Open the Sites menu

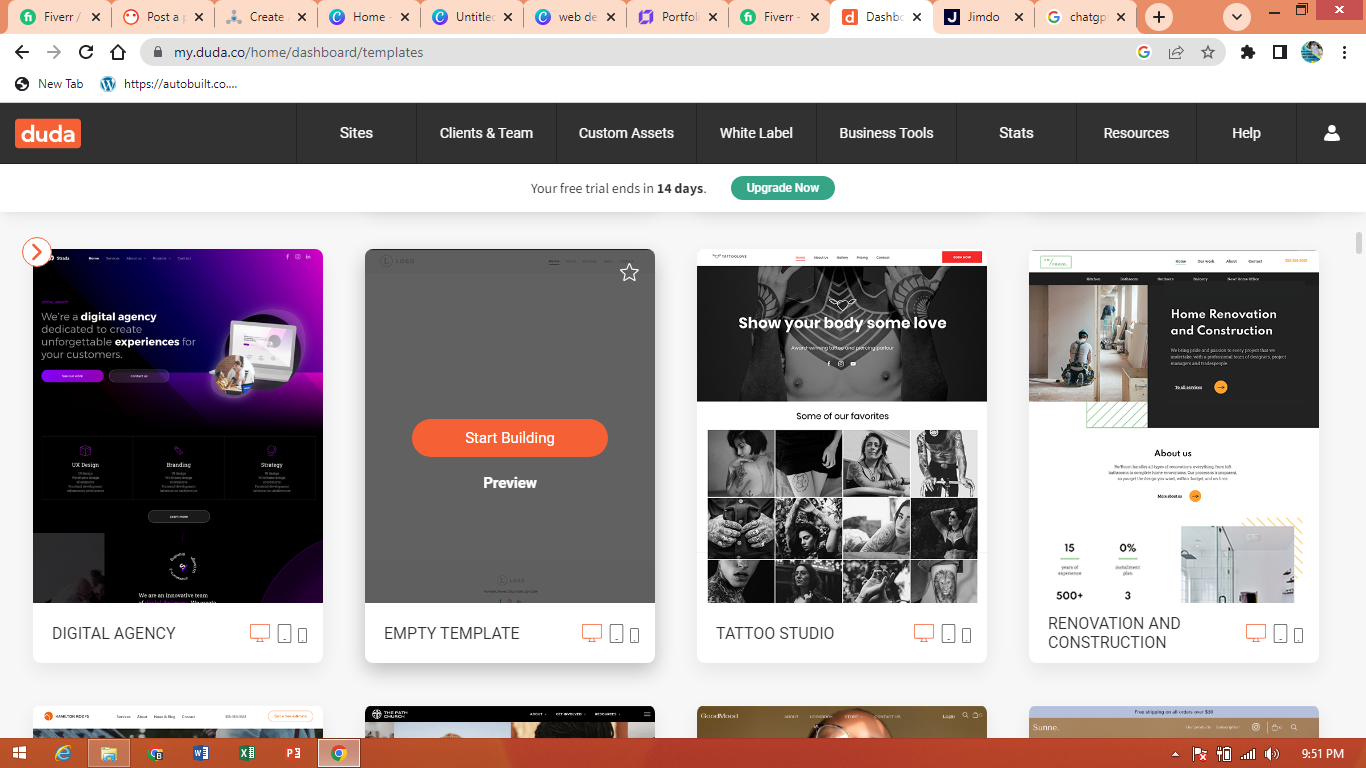tap(356, 133)
